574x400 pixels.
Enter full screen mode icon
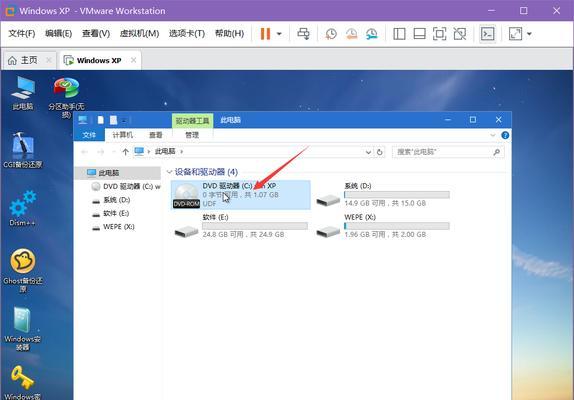tap(439, 34)
